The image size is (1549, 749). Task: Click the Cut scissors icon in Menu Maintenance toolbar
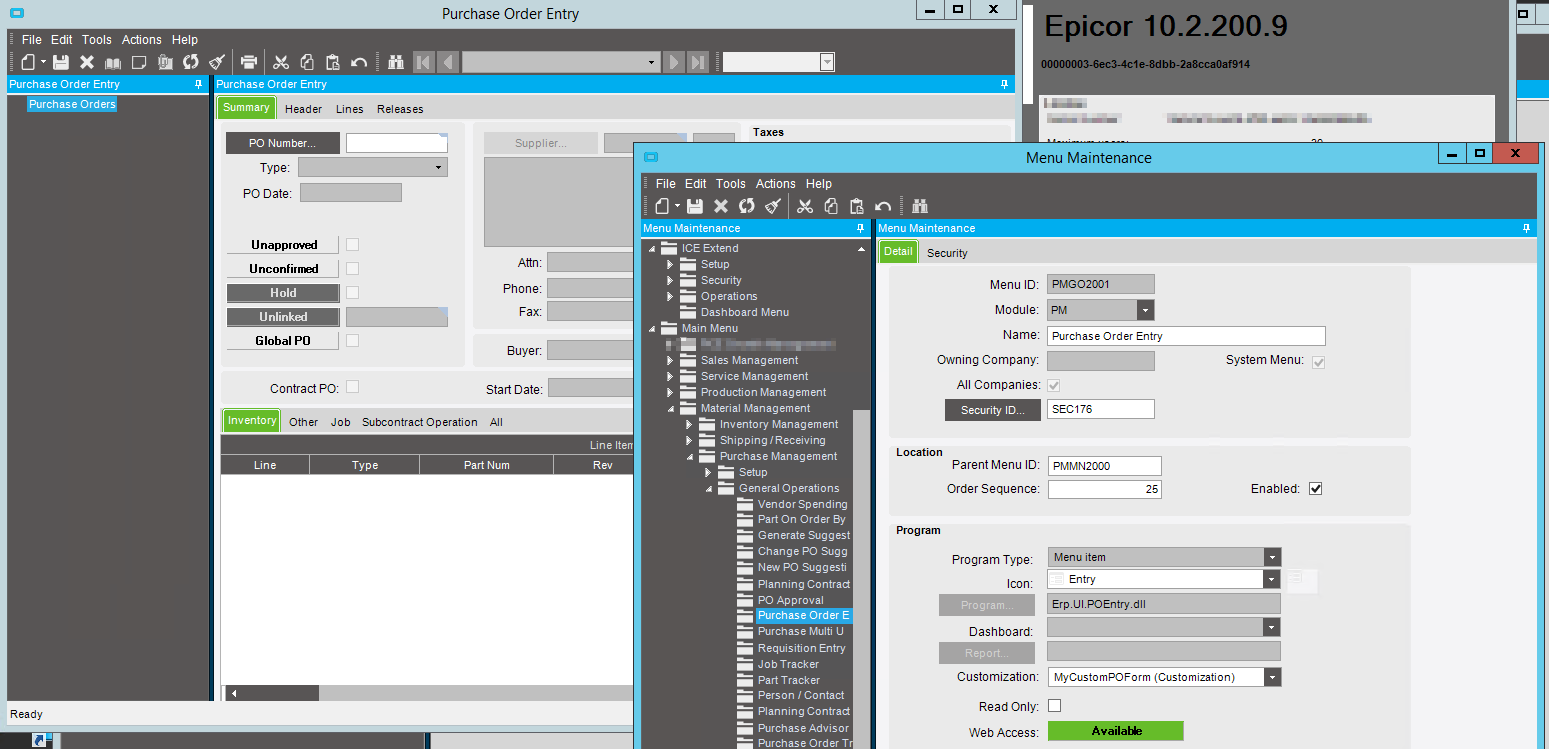click(805, 206)
